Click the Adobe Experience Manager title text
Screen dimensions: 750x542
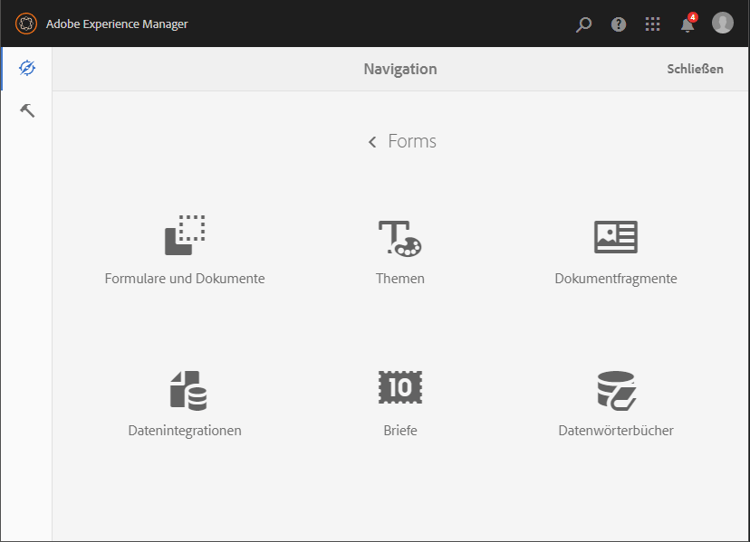coord(117,24)
